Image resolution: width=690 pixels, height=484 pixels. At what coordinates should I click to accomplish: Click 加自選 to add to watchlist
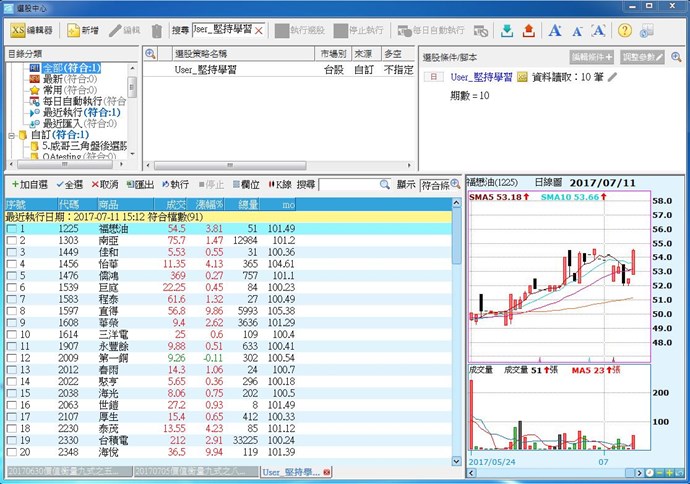[29, 185]
